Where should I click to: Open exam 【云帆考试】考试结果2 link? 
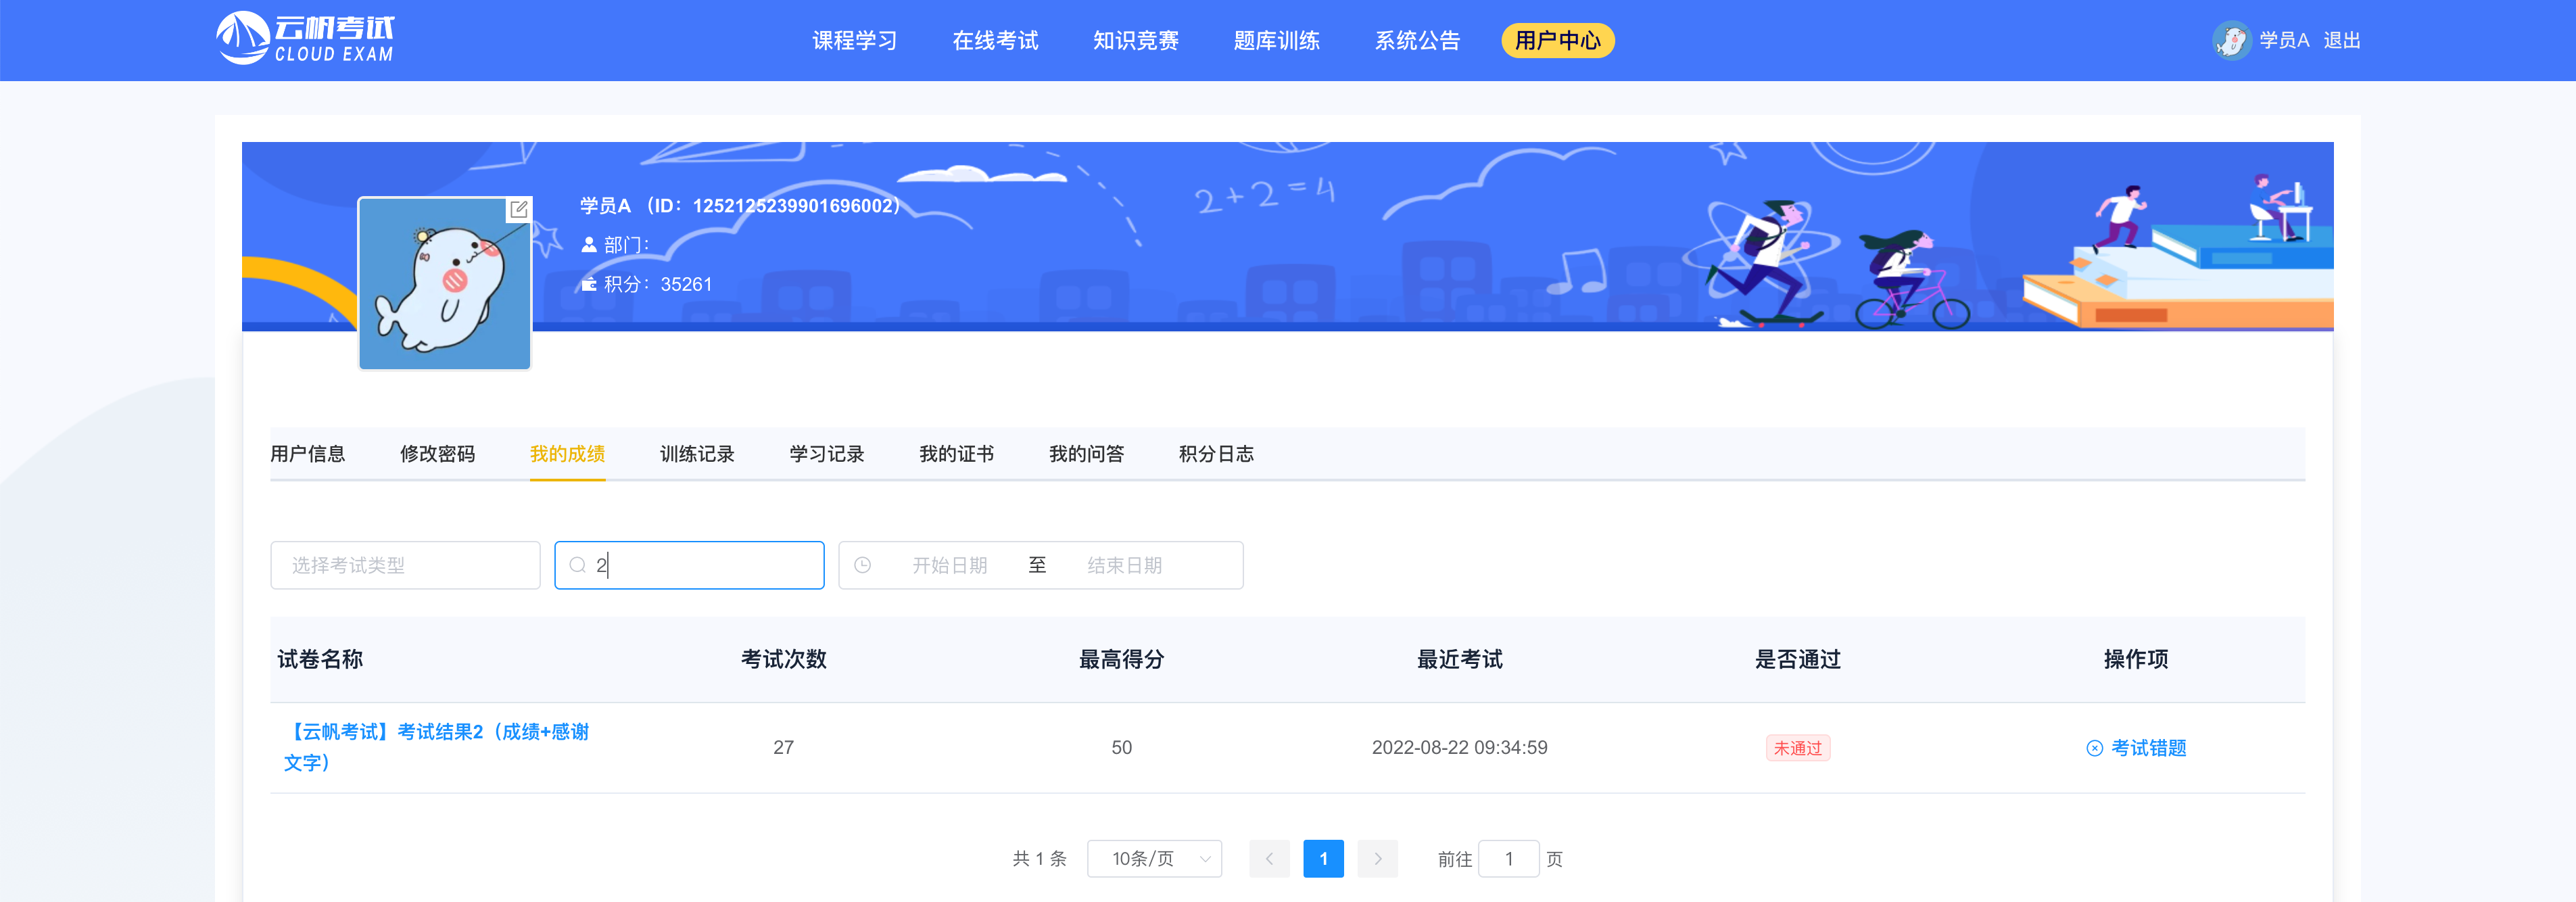(x=436, y=747)
